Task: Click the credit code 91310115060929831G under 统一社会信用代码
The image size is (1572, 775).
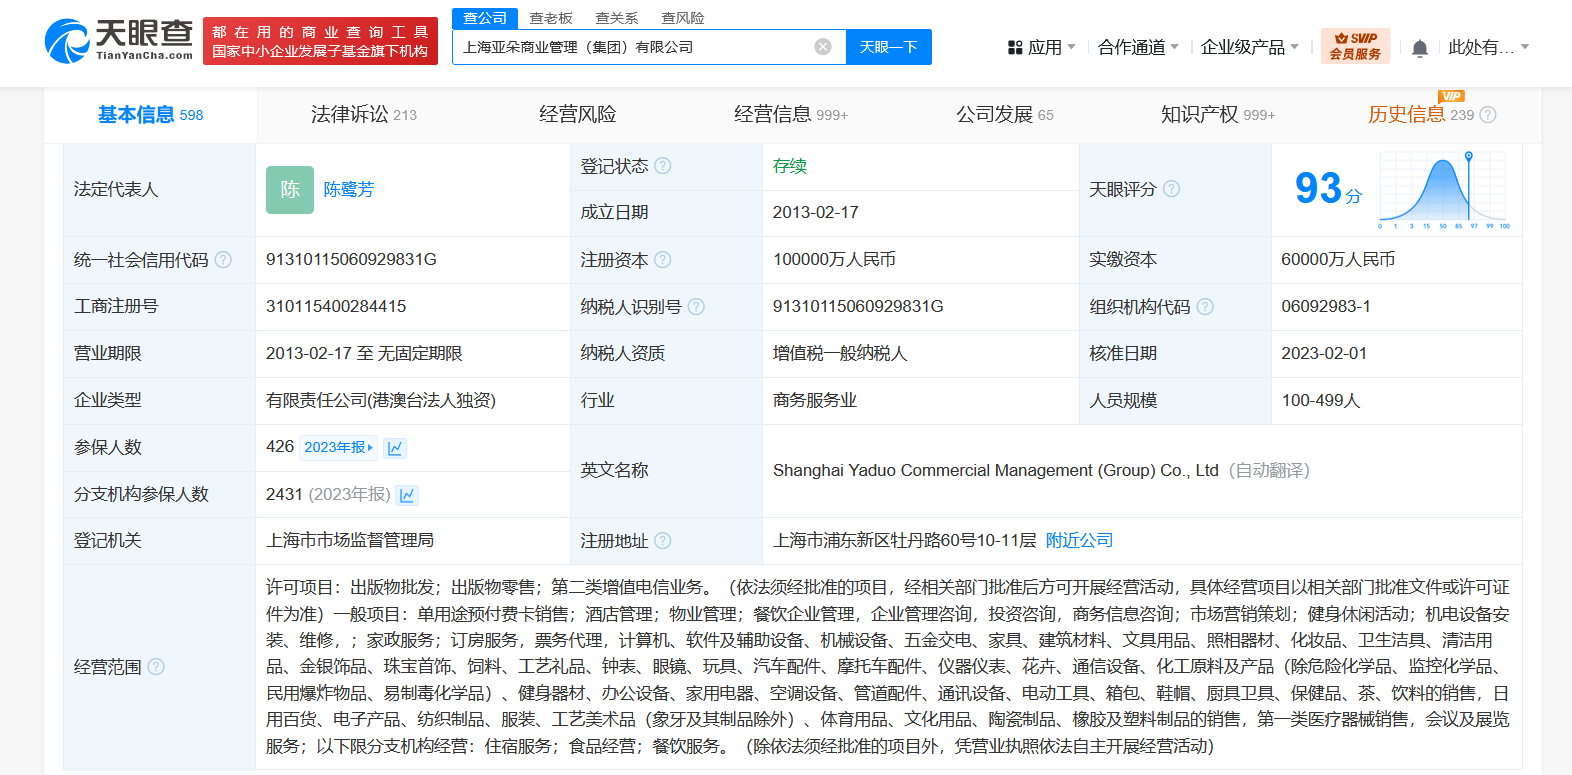Action: (x=351, y=260)
